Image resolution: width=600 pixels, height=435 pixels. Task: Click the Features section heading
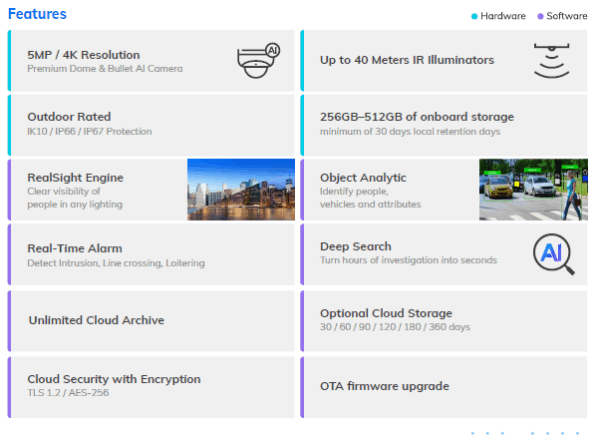point(38,14)
